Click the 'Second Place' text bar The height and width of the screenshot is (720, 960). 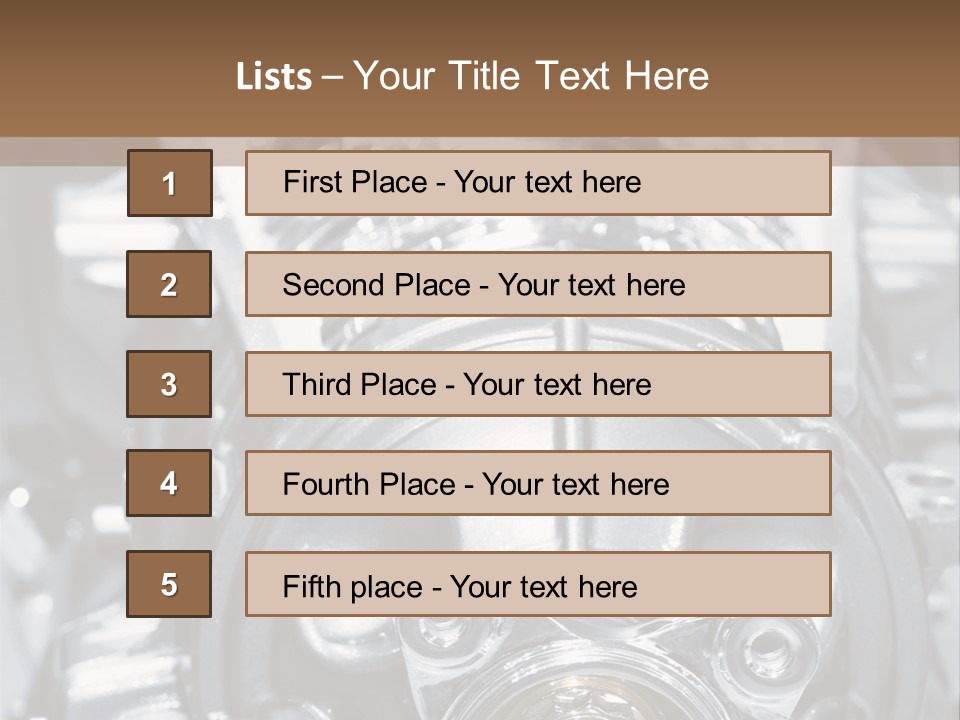coord(538,284)
